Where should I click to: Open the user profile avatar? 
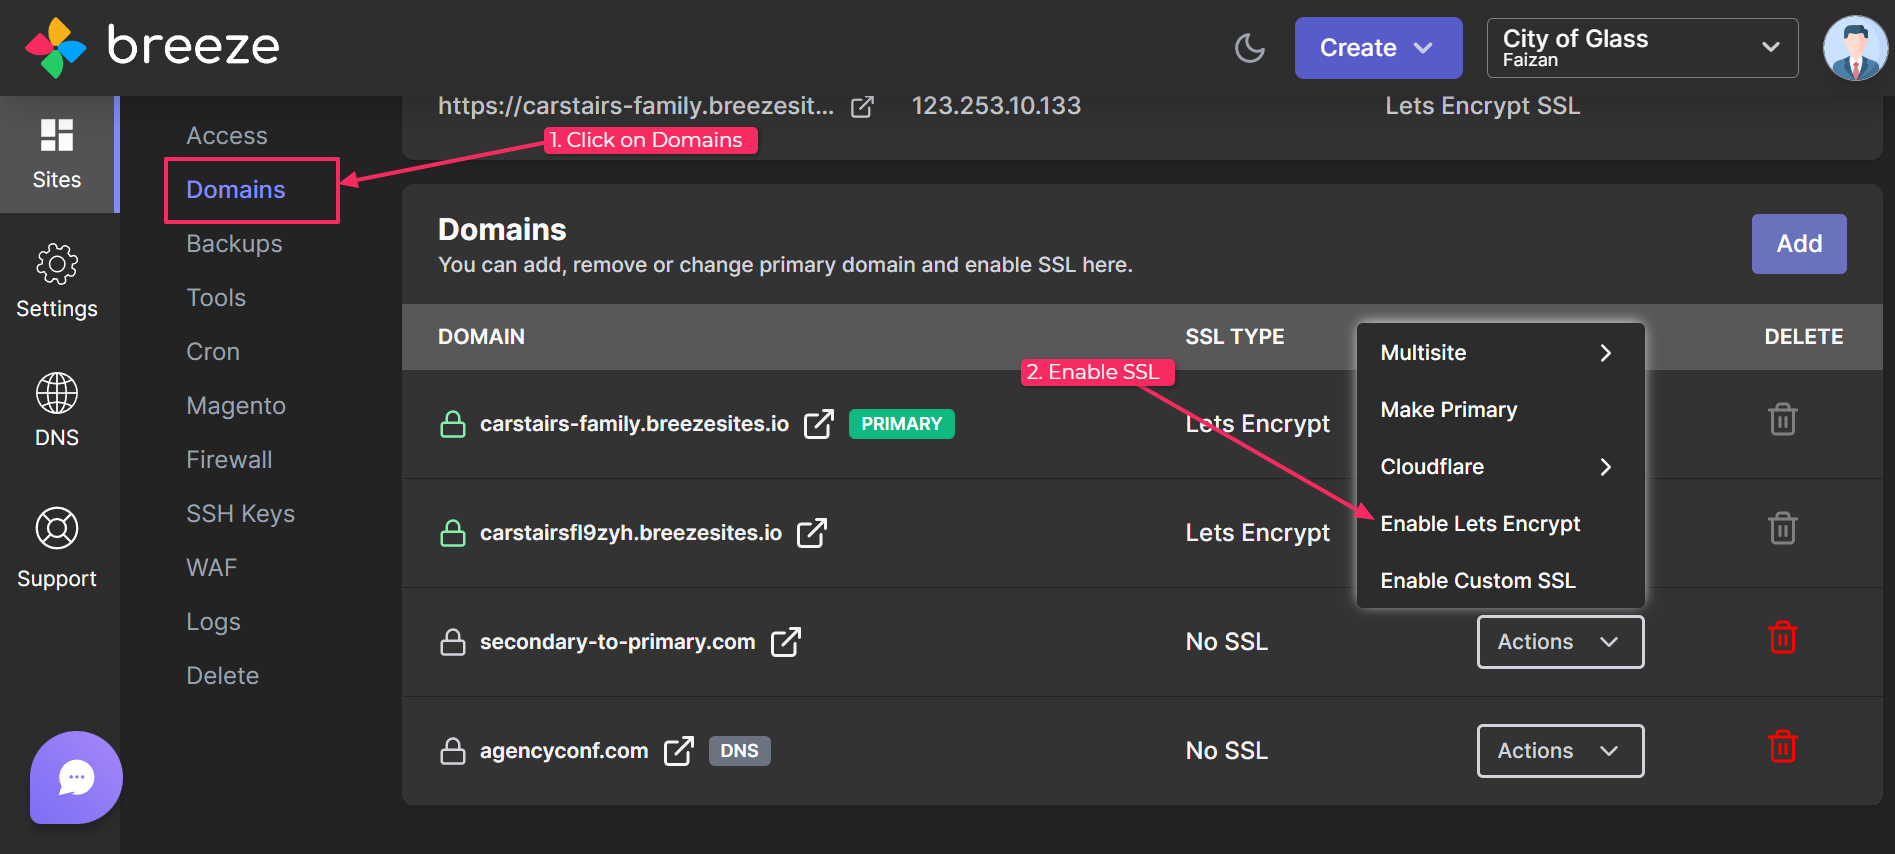1855,48
